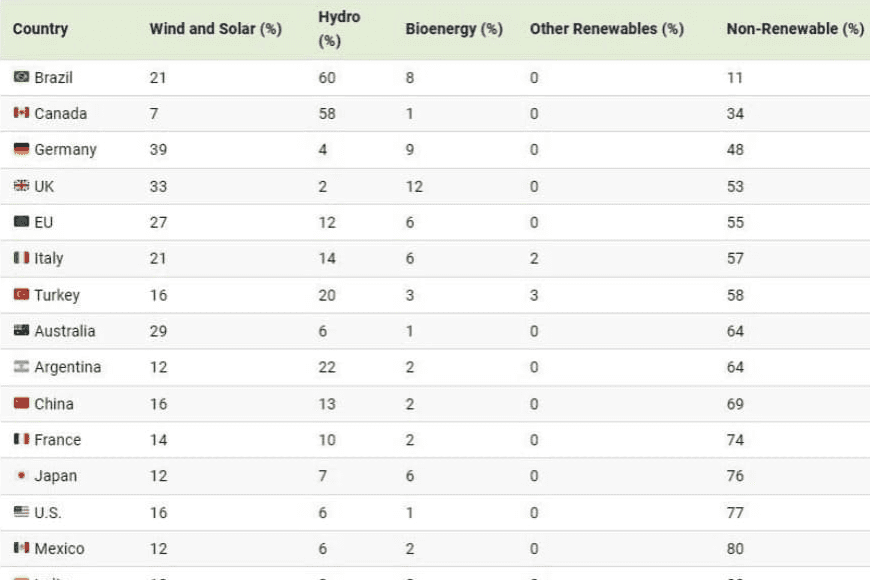Sort by the Bioenergy (%) header

pos(453,29)
